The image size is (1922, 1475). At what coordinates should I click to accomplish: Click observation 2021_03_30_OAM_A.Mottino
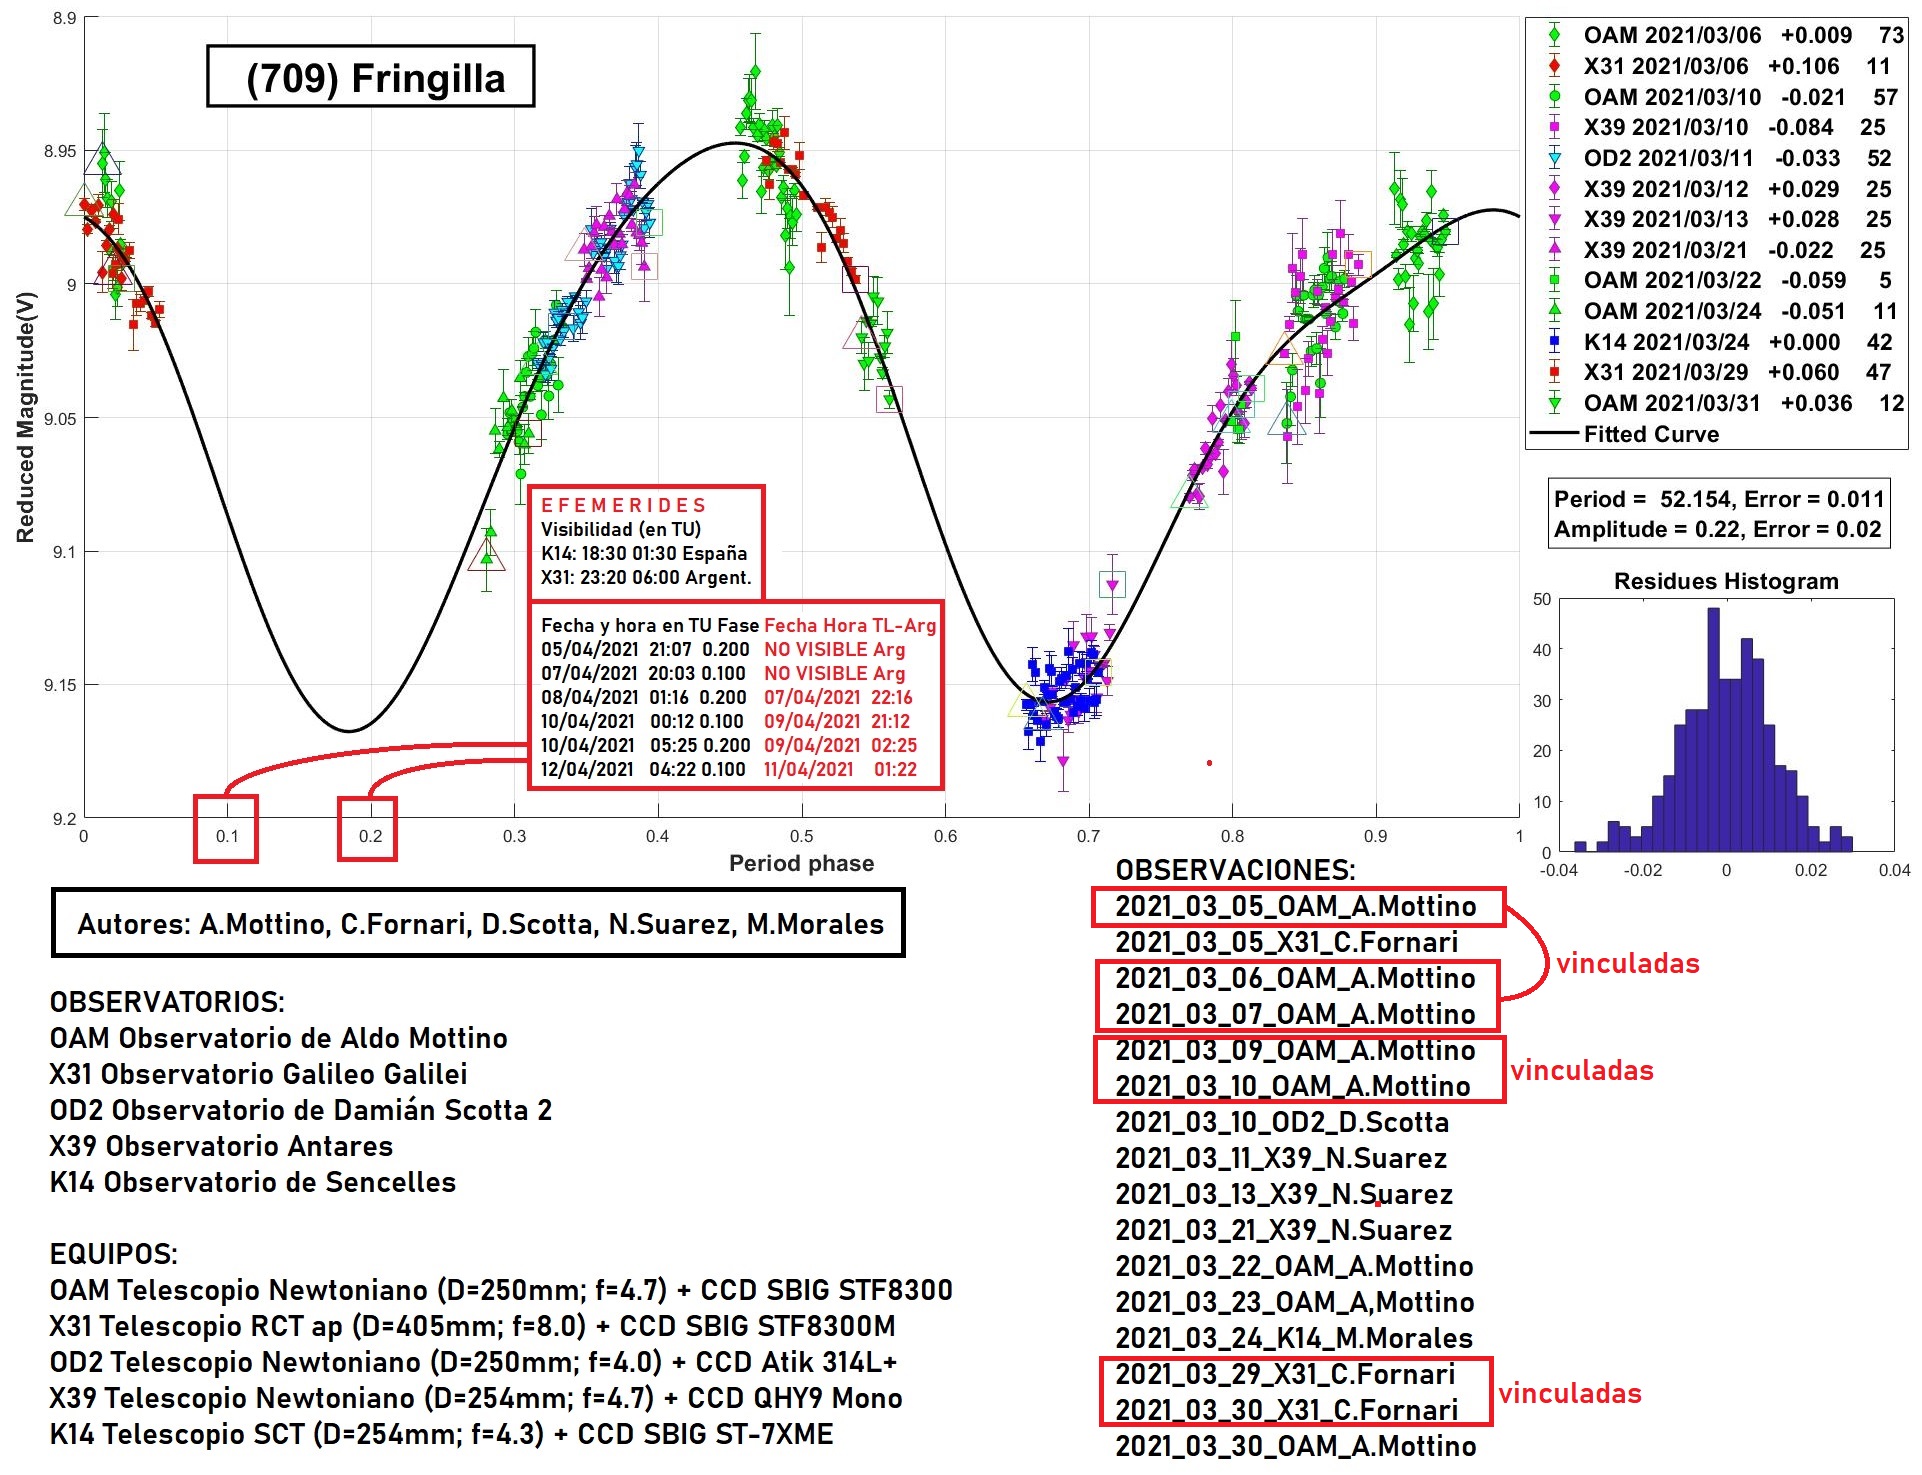(x=1296, y=1446)
